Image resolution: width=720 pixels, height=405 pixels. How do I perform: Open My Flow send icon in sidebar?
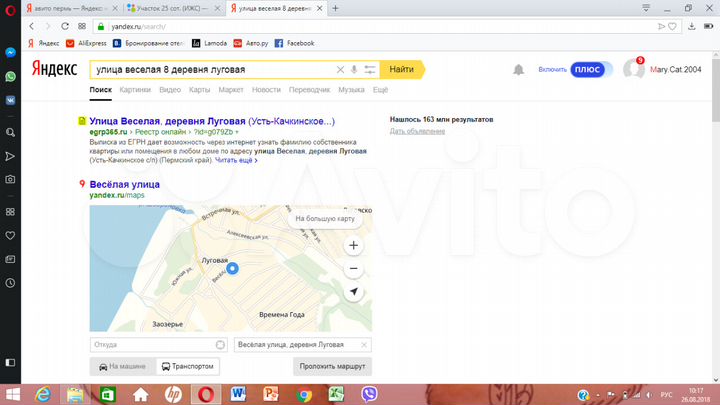(10, 157)
